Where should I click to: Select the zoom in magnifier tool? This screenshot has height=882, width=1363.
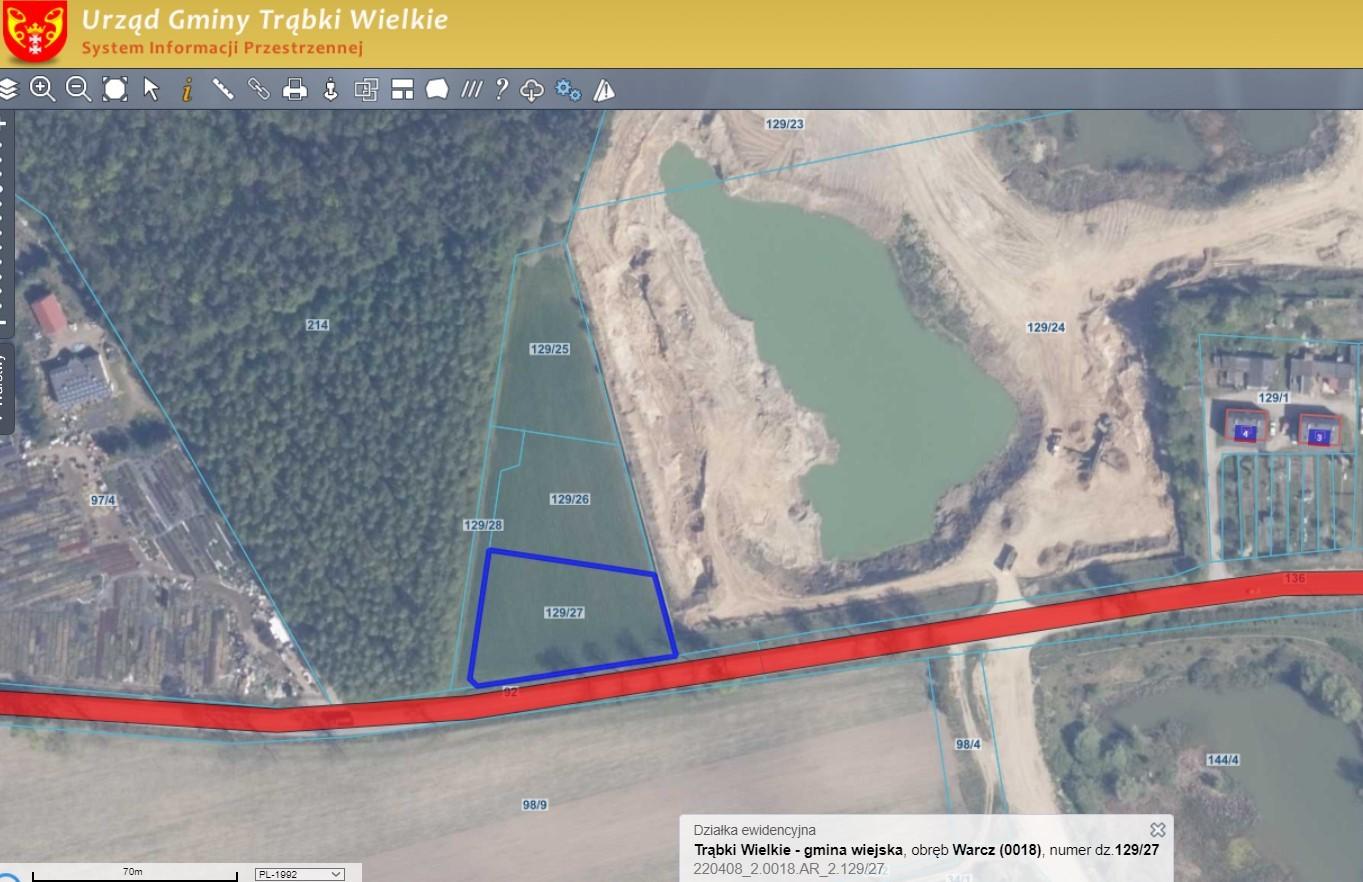coord(42,89)
